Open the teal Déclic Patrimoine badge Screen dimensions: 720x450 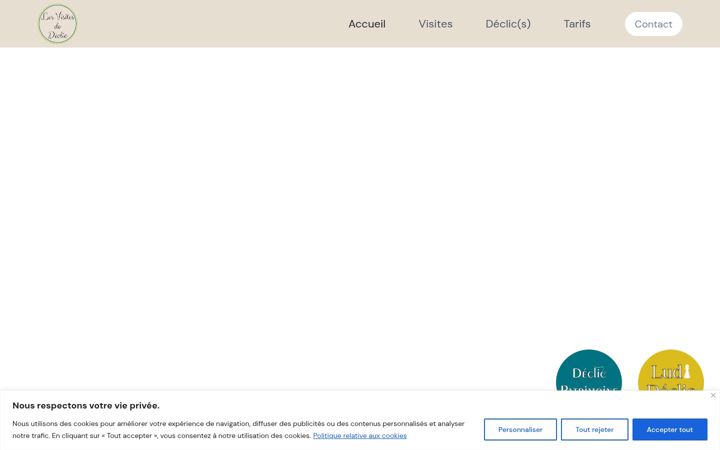tap(589, 370)
